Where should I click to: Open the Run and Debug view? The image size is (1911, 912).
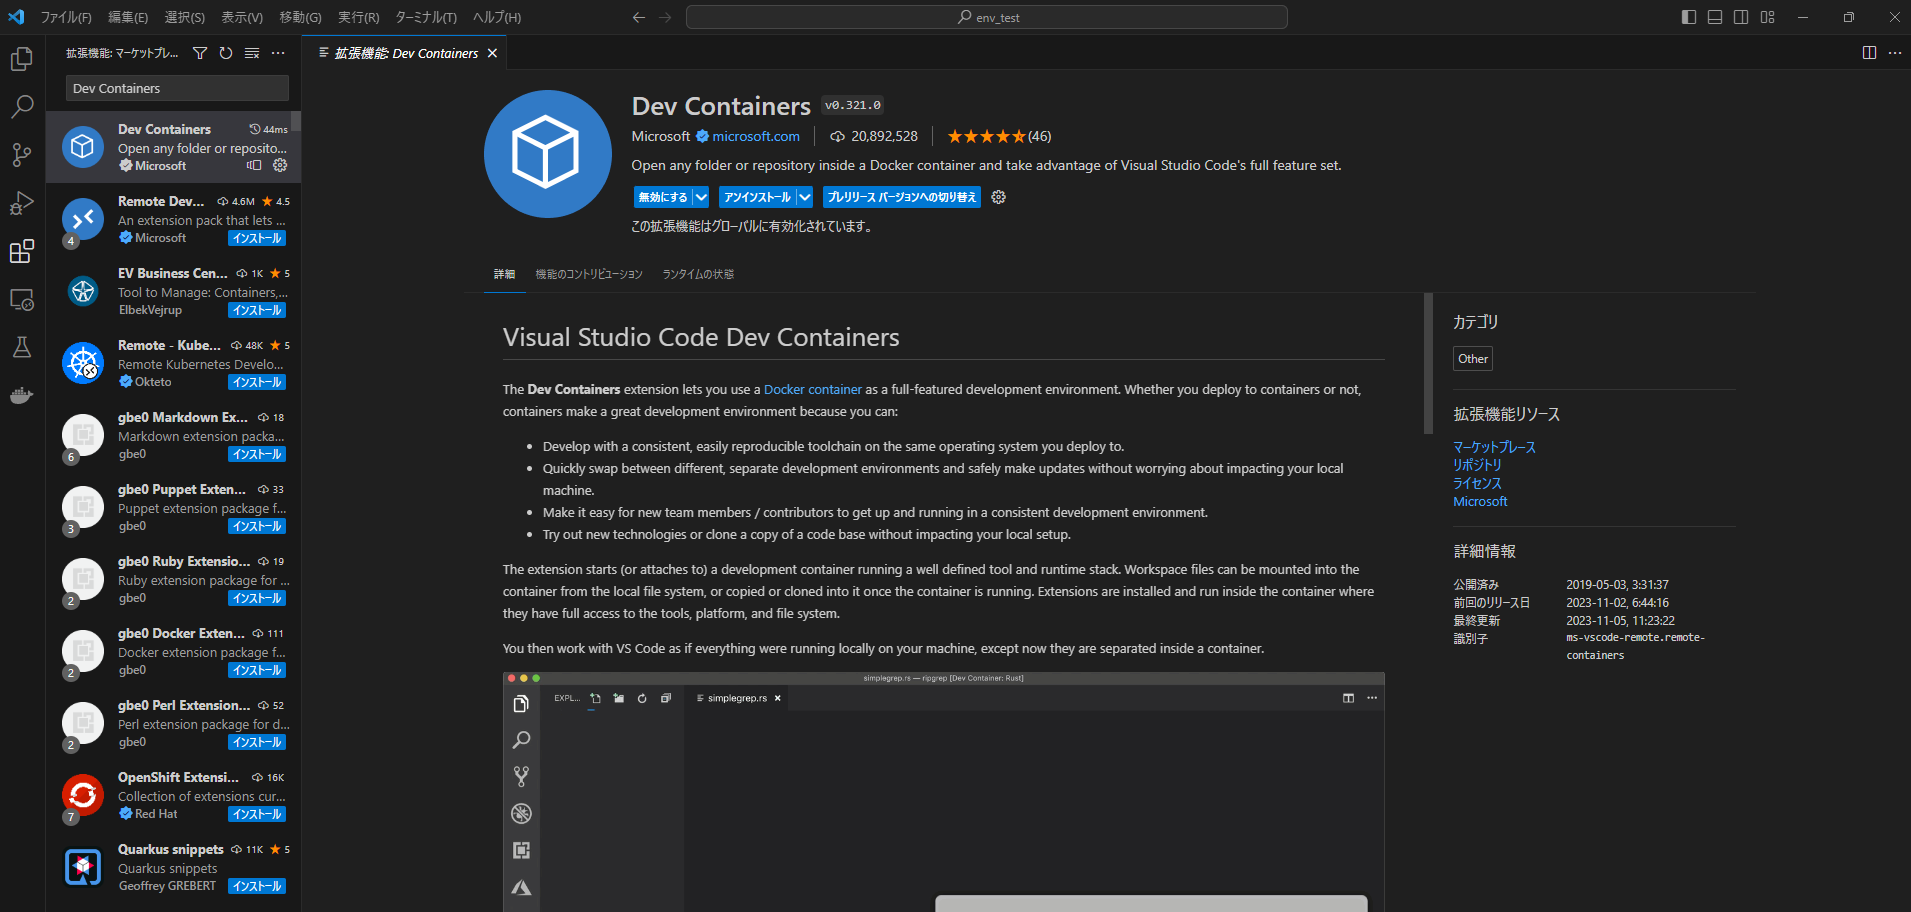coord(22,203)
